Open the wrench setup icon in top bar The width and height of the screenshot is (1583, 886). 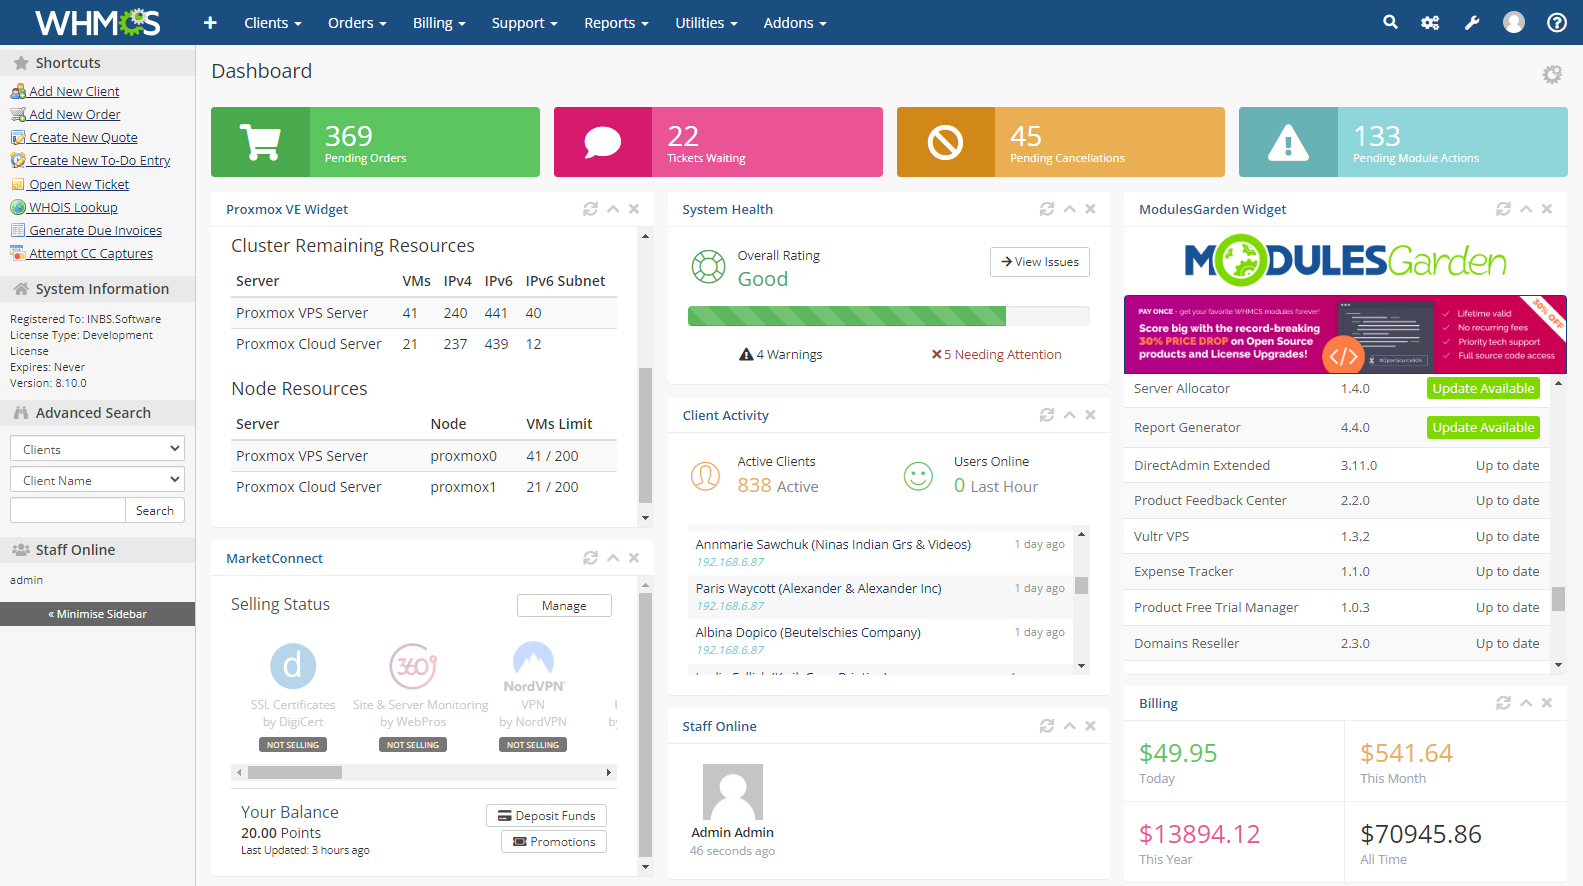1472,22
